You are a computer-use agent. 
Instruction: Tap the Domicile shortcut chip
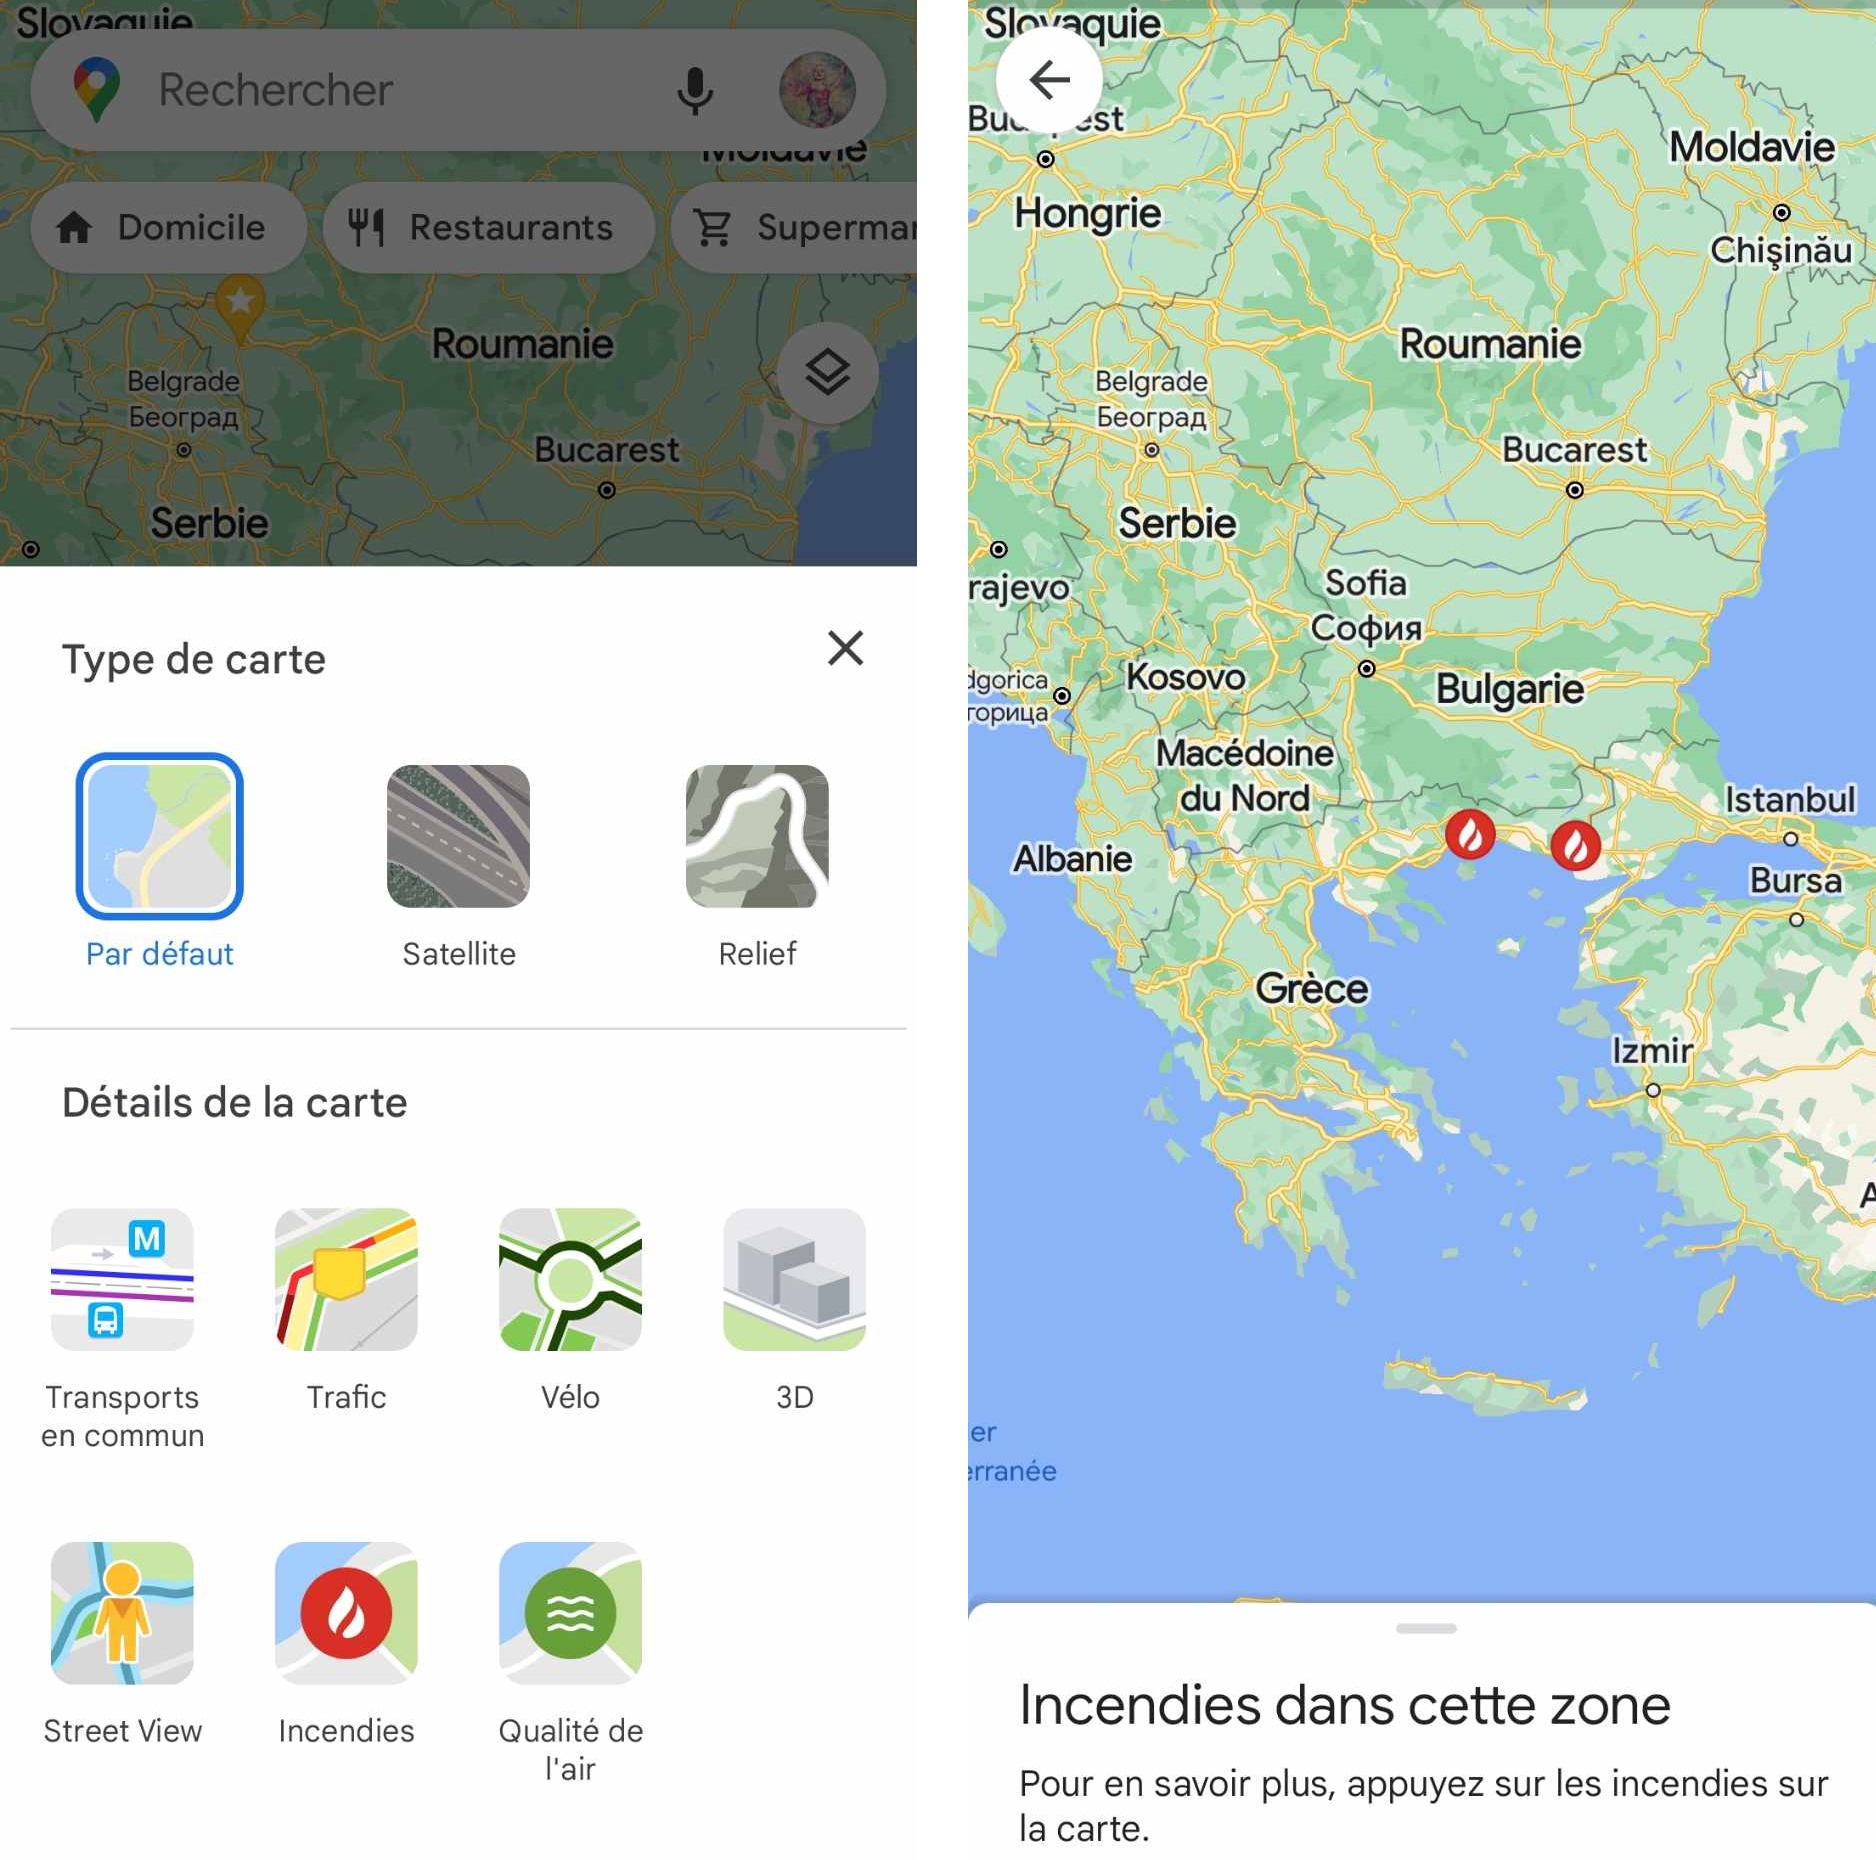coord(168,227)
